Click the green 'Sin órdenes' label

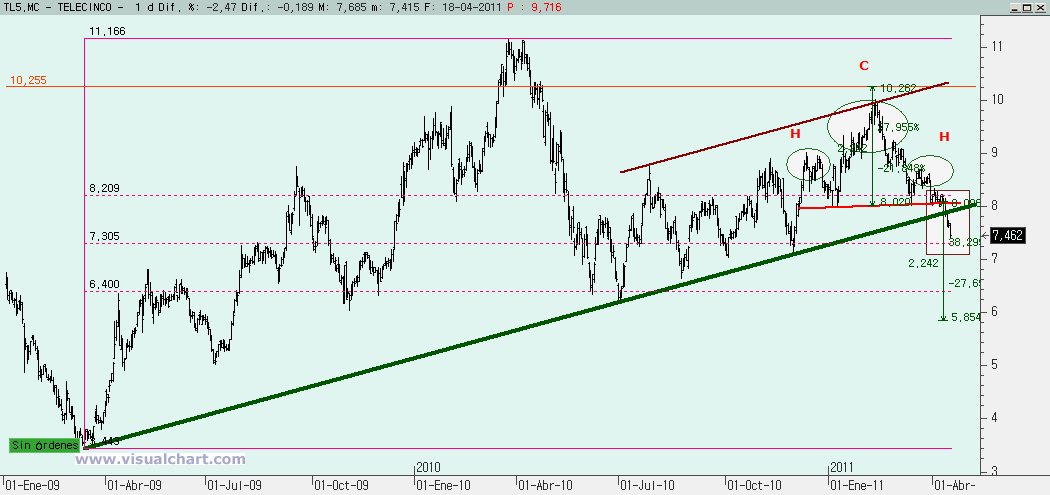pos(45,445)
